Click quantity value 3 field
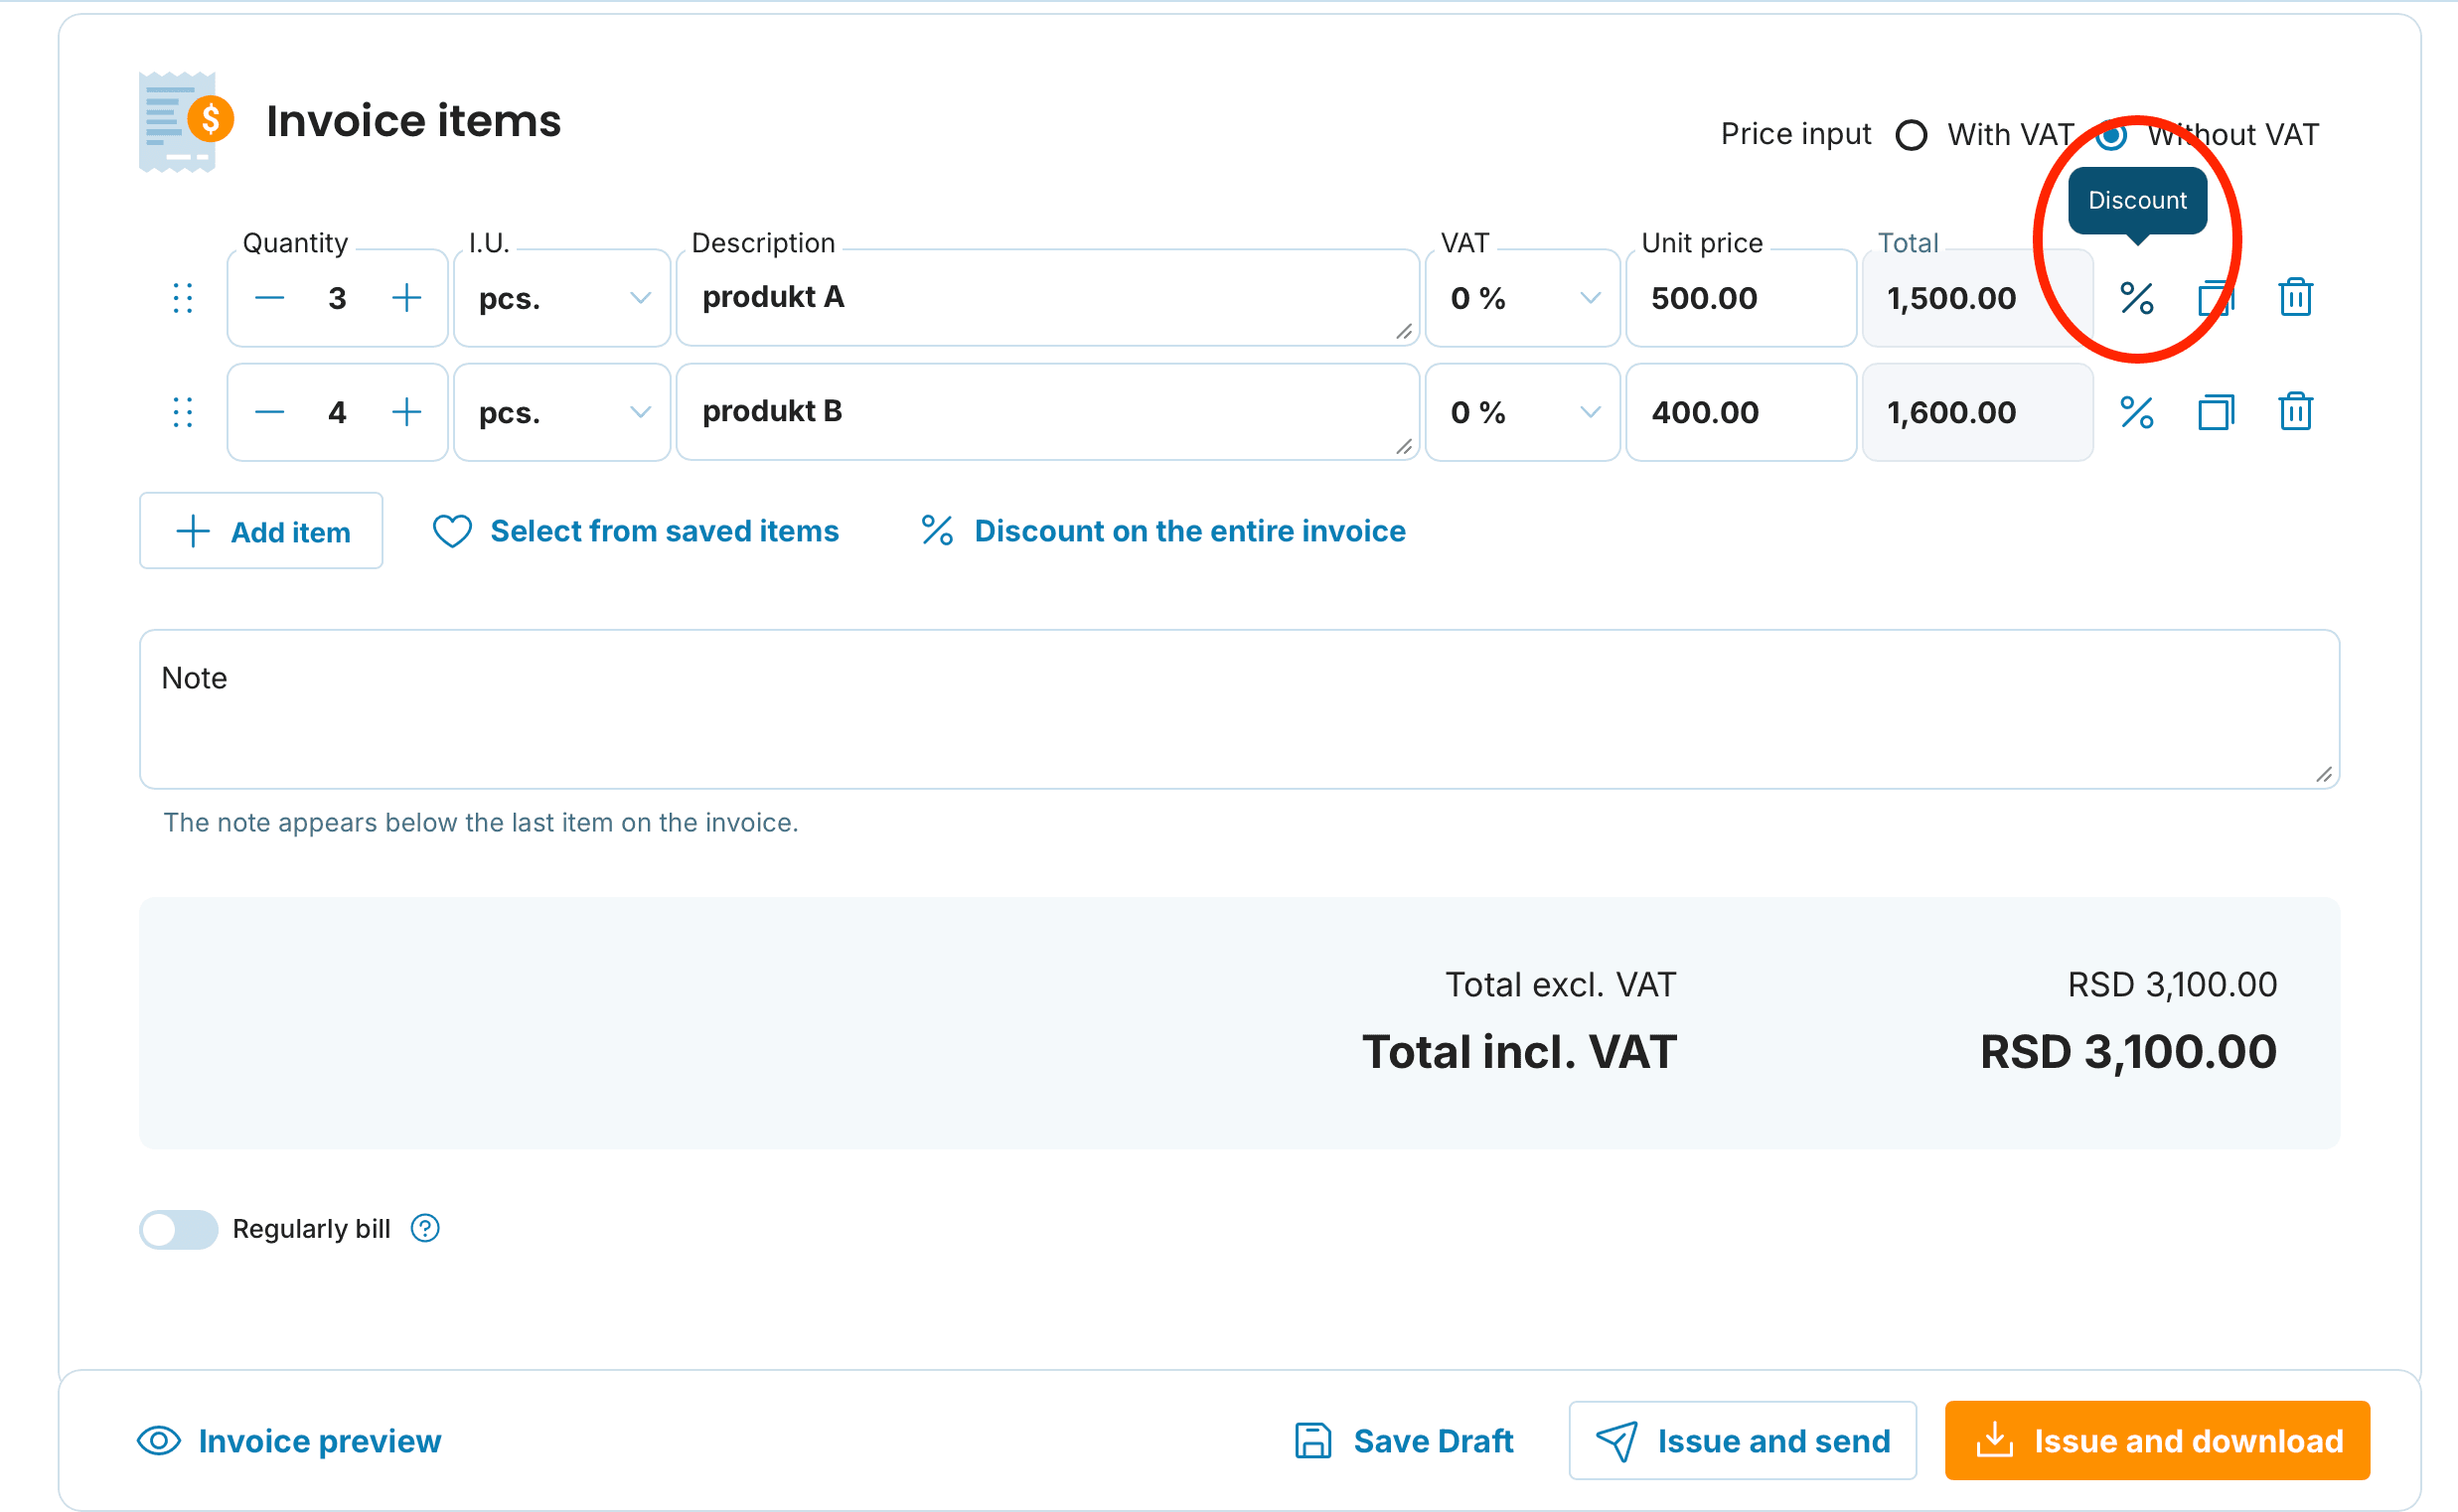This screenshot has width=2458, height=1512. (337, 298)
